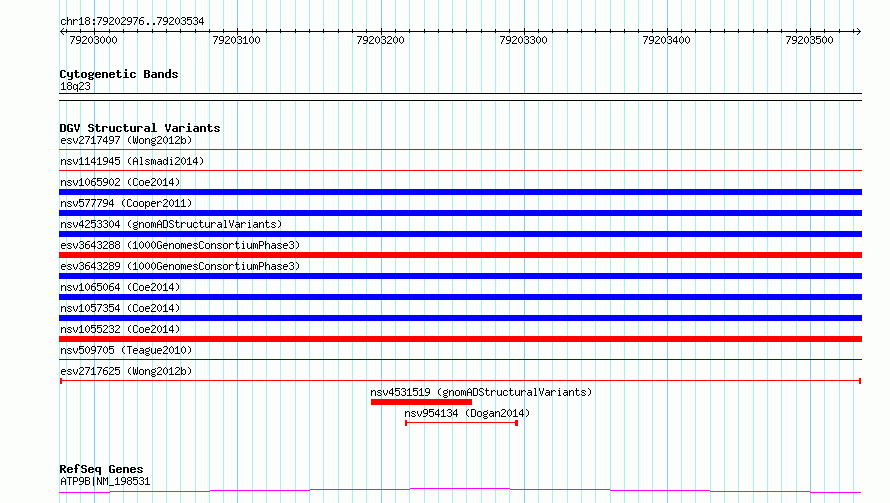
Task: Click the esv2717497 (Wong2012b) variant label
Action: (x=126, y=140)
